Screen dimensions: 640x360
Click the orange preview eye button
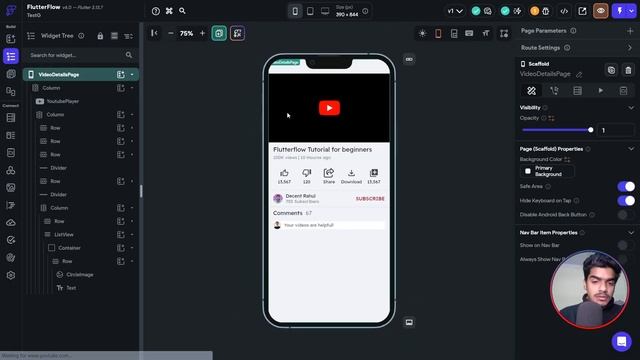(x=600, y=11)
